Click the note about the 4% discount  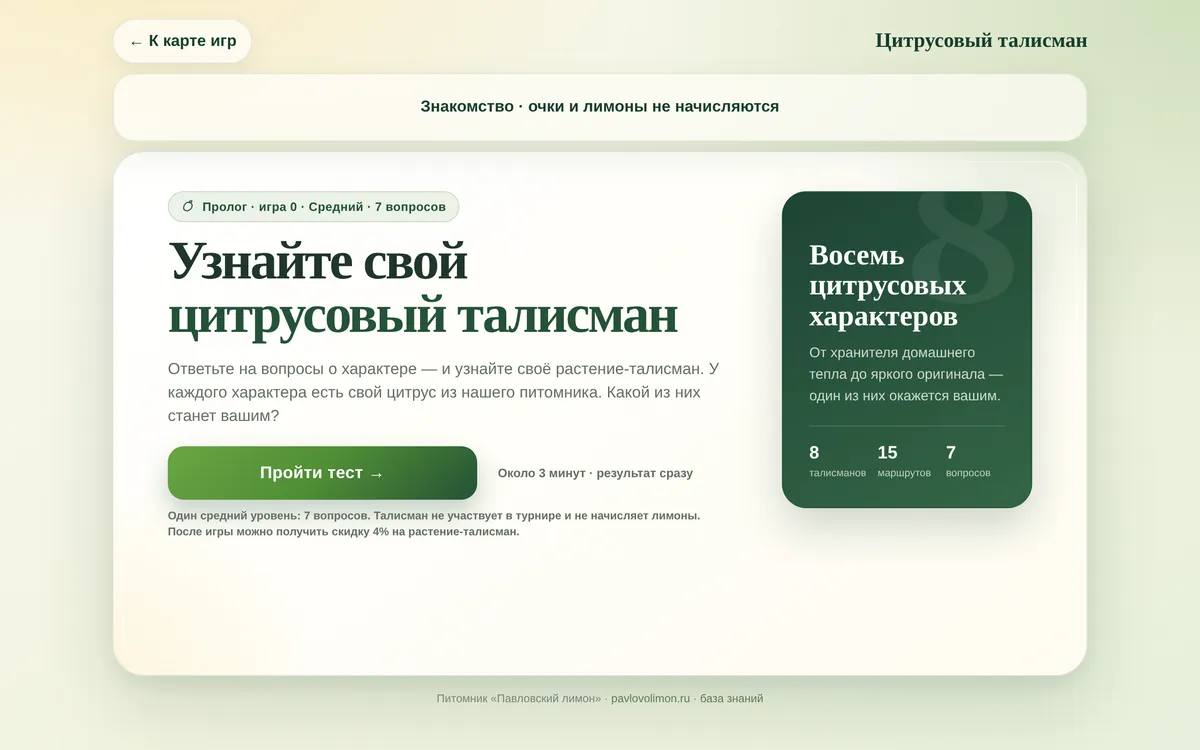click(x=343, y=532)
